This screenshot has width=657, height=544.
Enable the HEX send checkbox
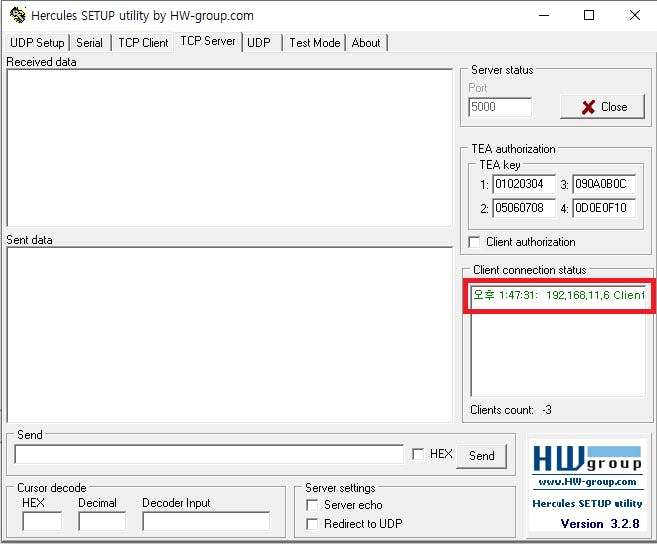click(418, 454)
